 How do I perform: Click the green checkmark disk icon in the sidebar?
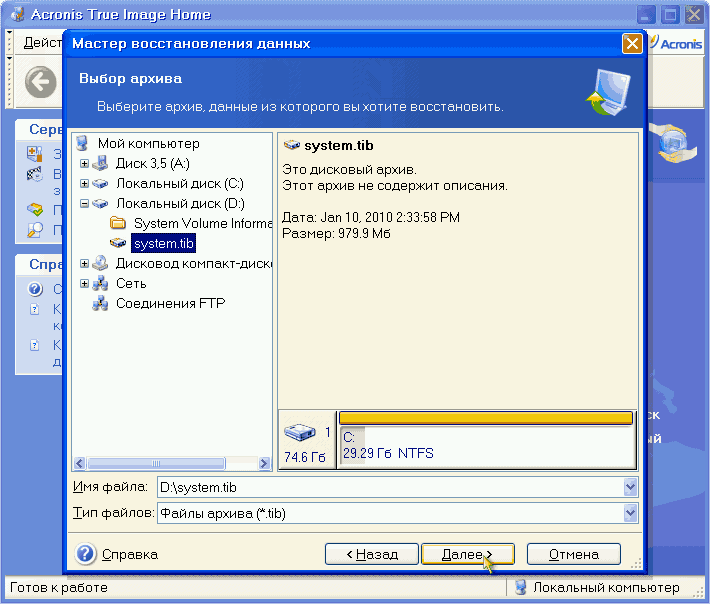click(x=34, y=210)
